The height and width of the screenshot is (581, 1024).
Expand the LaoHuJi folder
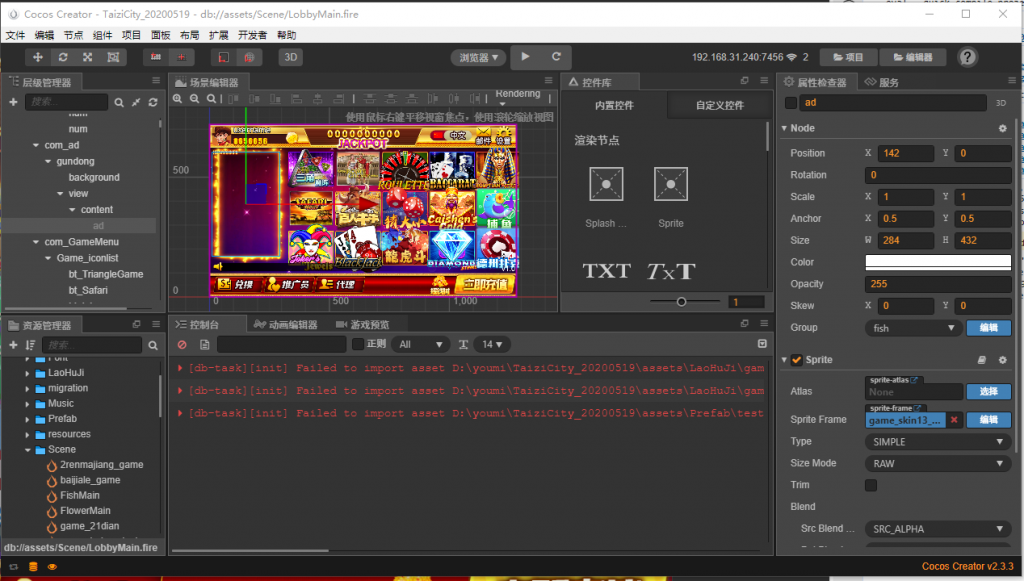coord(27,373)
